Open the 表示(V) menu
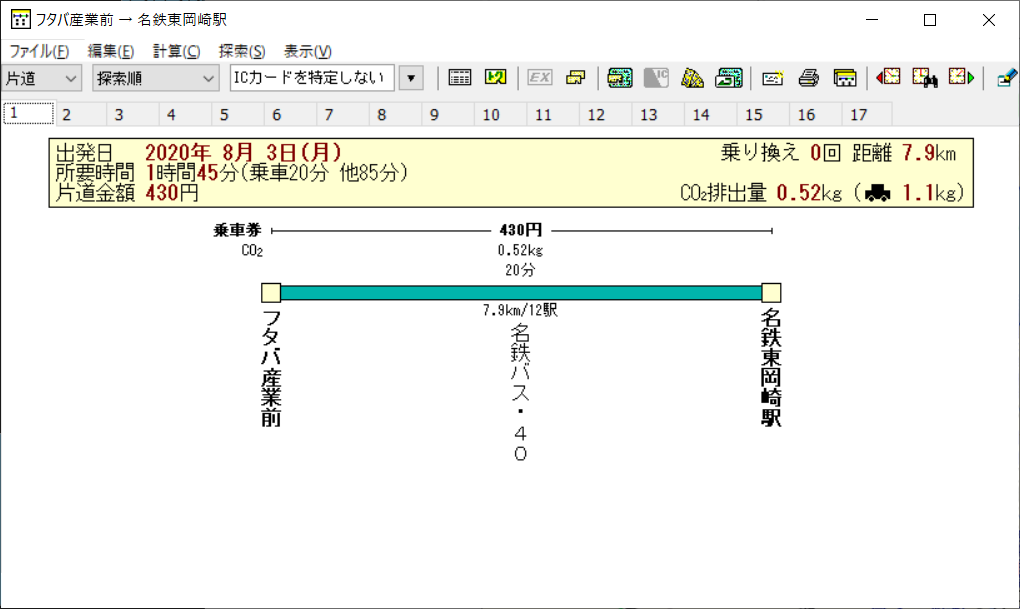This screenshot has width=1020, height=609. pos(308,51)
